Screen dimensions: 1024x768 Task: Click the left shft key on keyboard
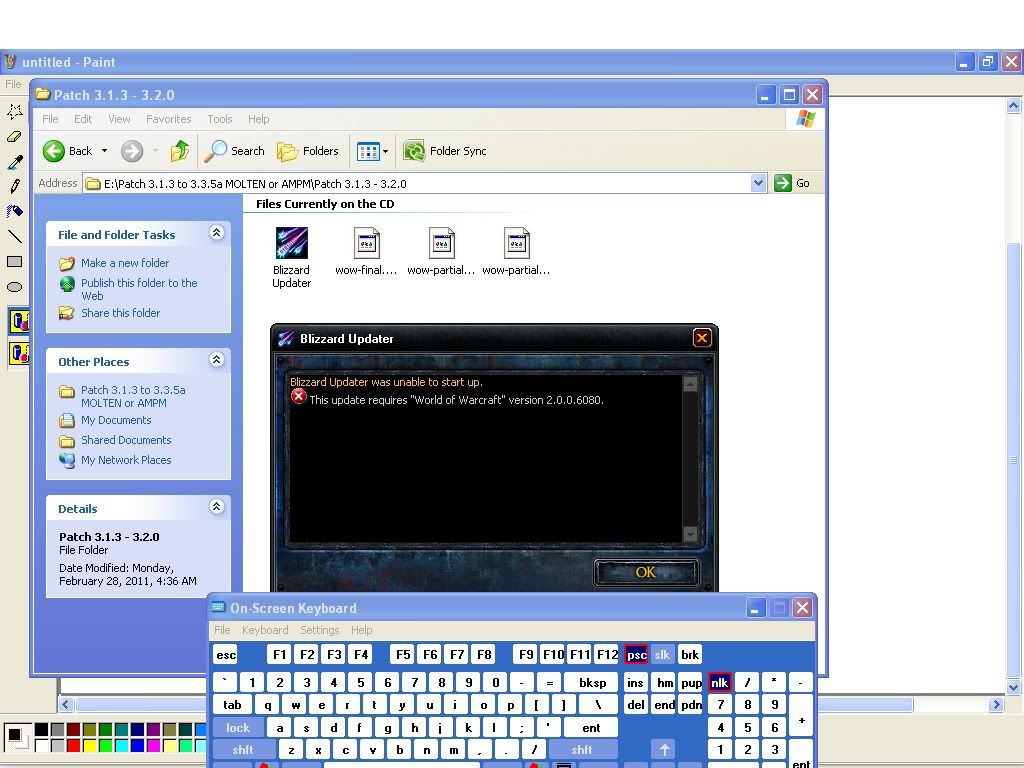(x=243, y=750)
